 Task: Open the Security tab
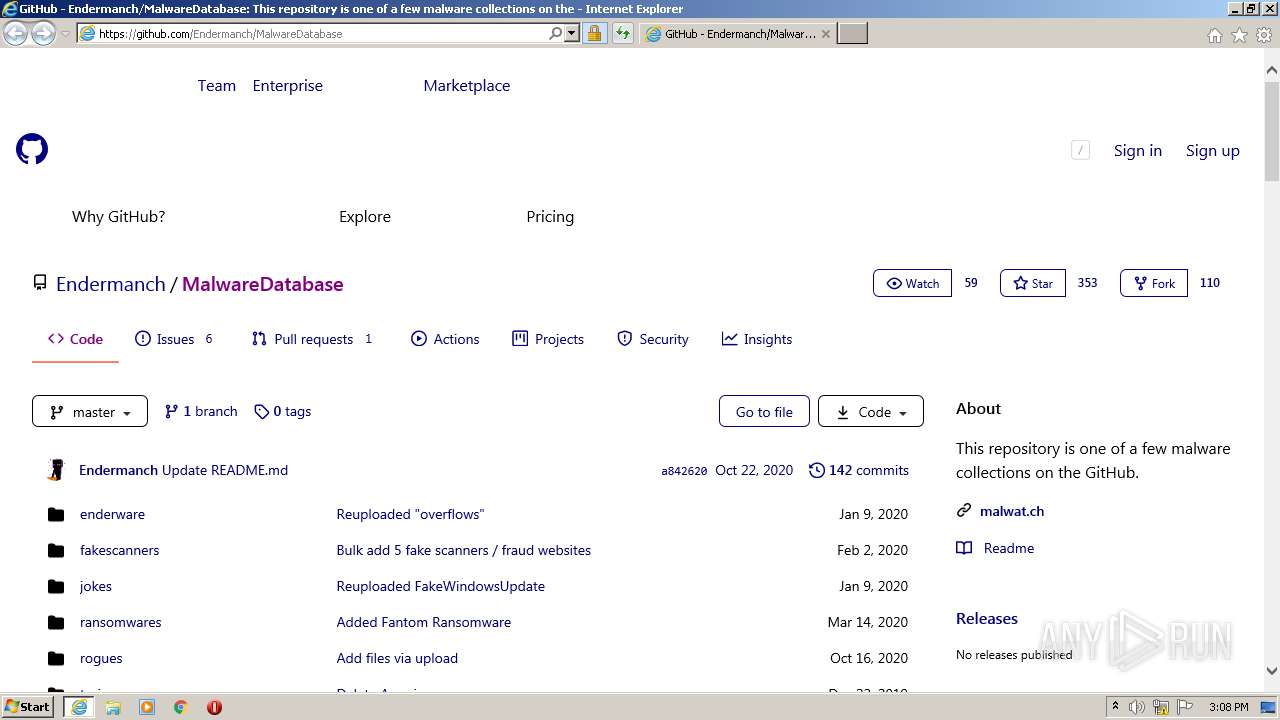click(653, 339)
